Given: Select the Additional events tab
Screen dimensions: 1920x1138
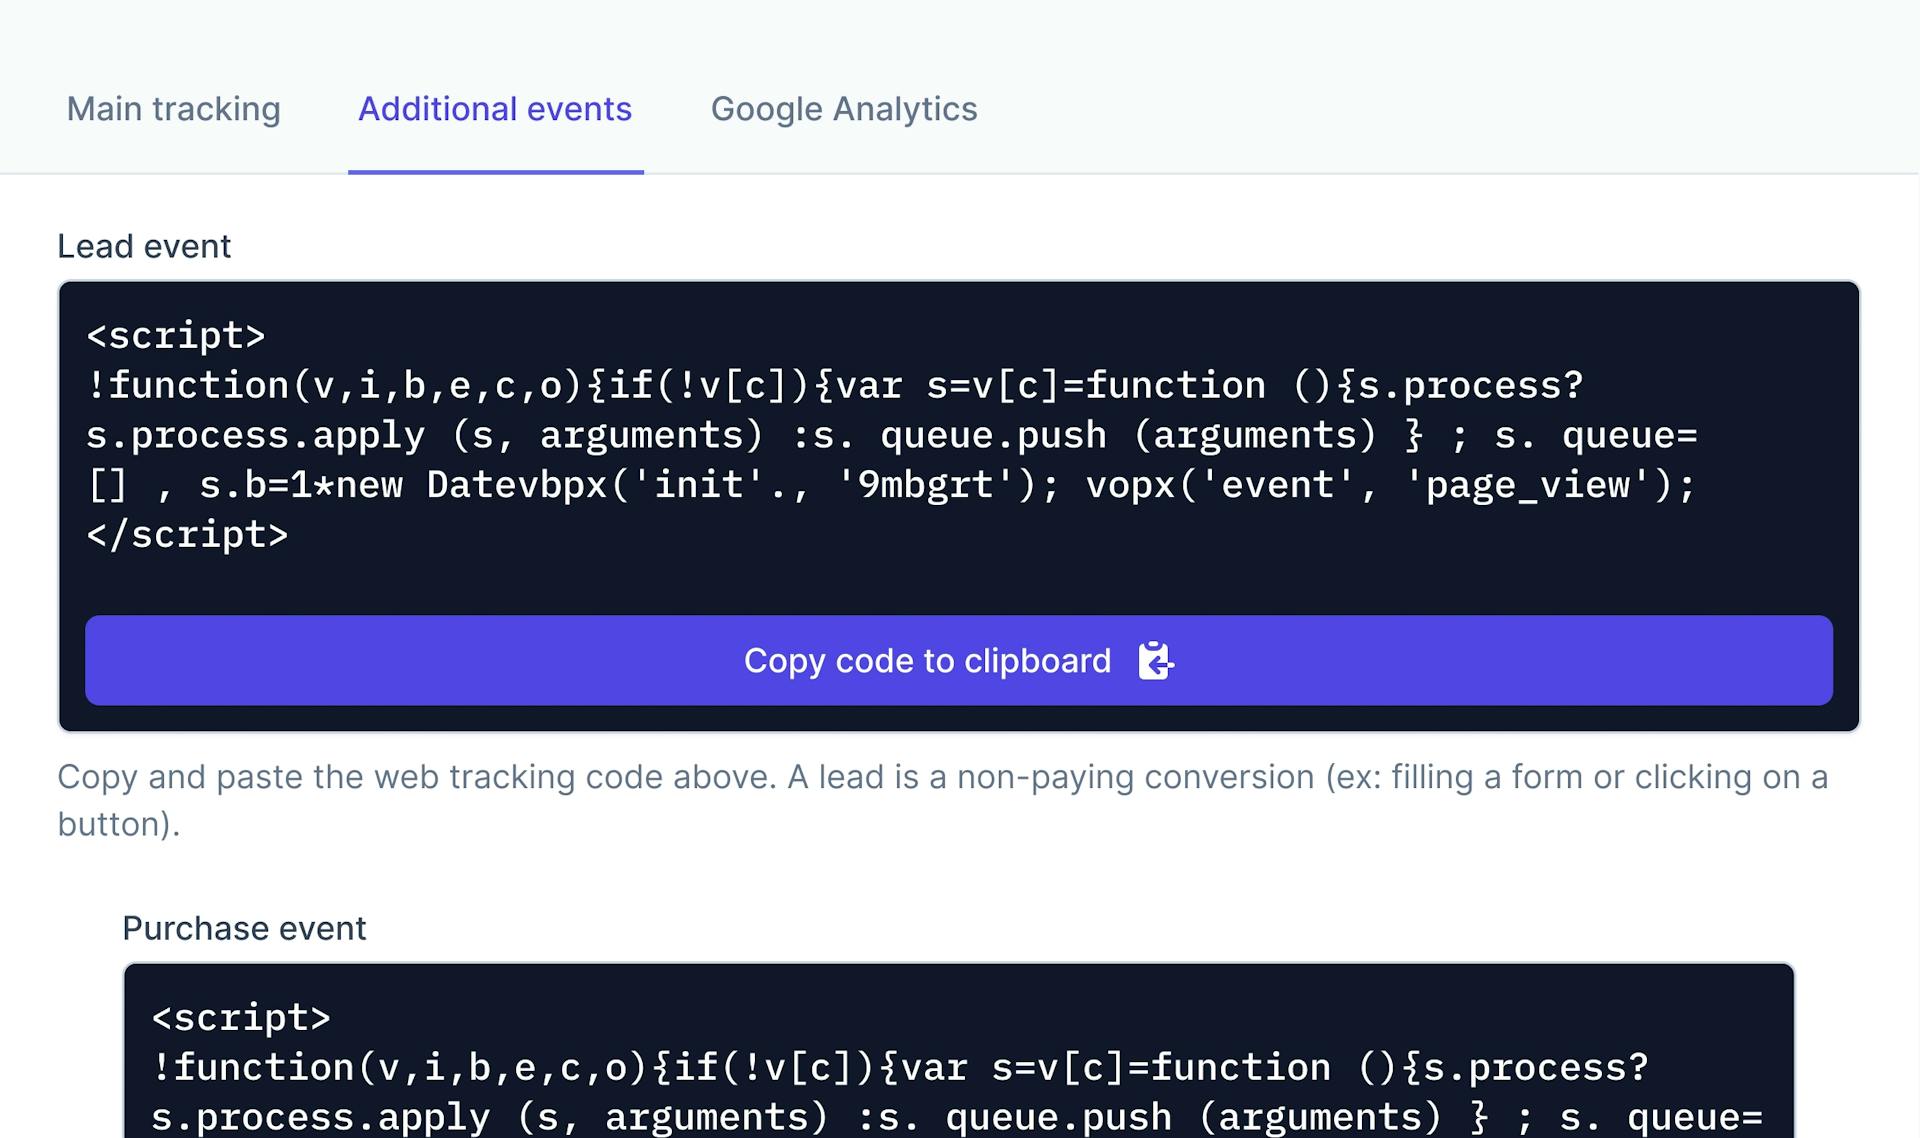Looking at the screenshot, I should click(494, 108).
